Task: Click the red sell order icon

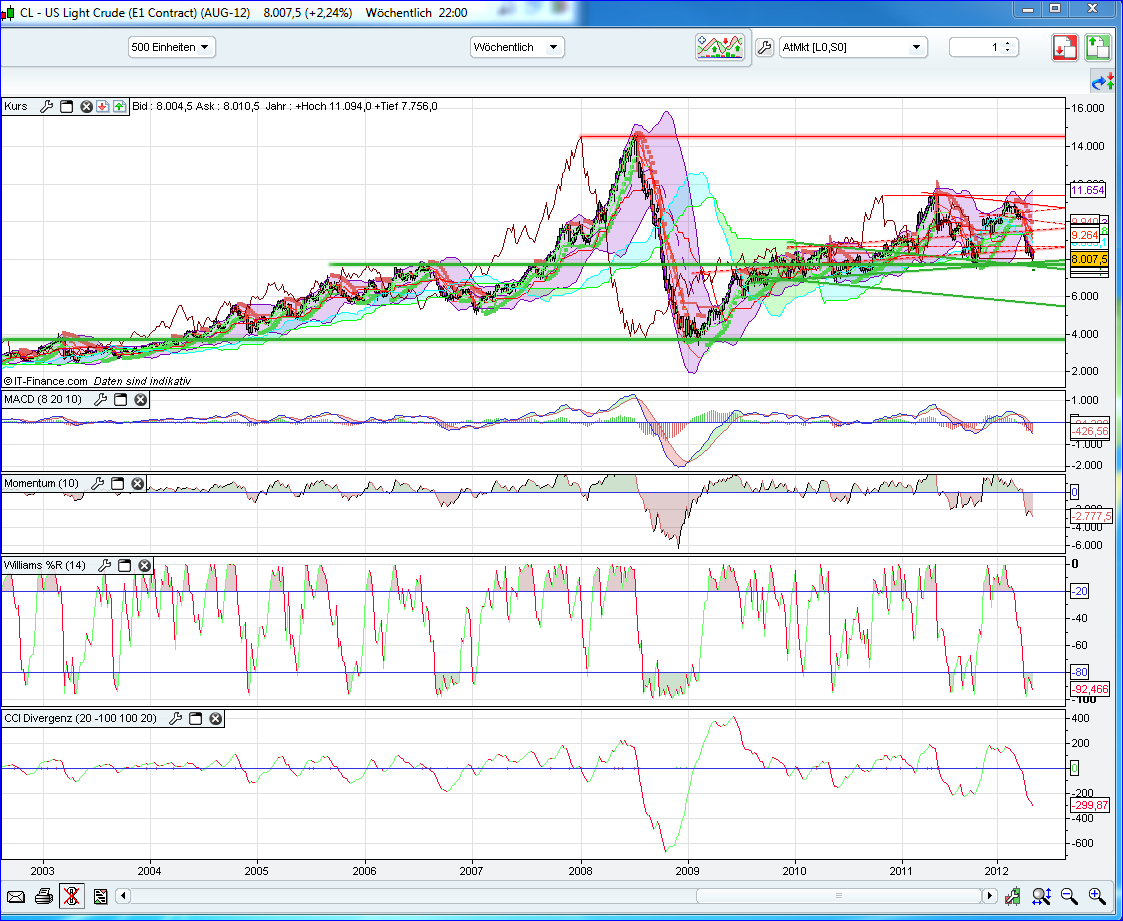Action: 1064,47
